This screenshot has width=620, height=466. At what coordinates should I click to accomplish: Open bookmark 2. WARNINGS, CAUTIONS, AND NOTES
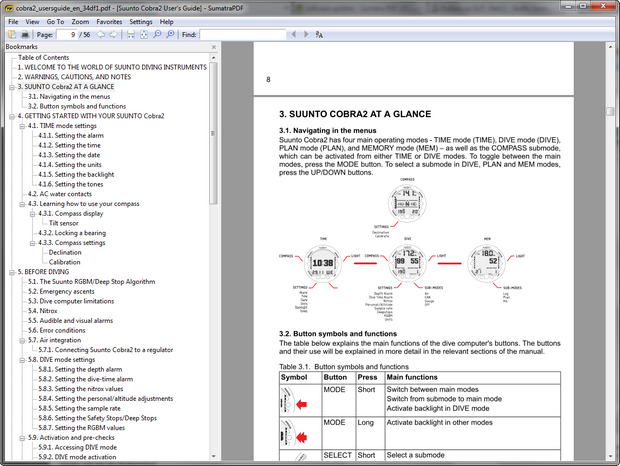pyautogui.click(x=74, y=77)
